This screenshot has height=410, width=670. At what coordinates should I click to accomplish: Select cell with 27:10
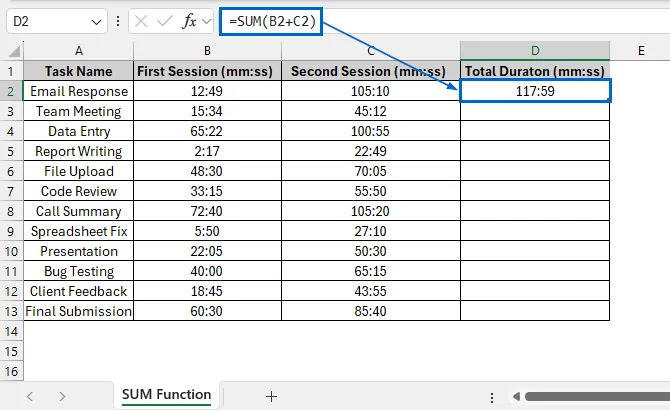tap(370, 231)
